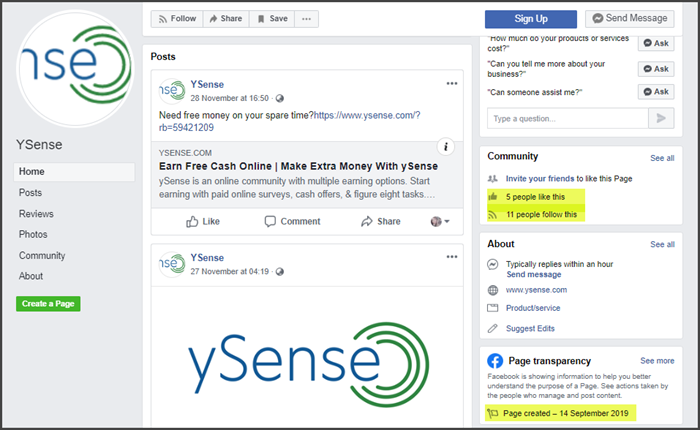Share the 28 November post
Image resolution: width=700 pixels, height=430 pixels.
pyautogui.click(x=380, y=221)
